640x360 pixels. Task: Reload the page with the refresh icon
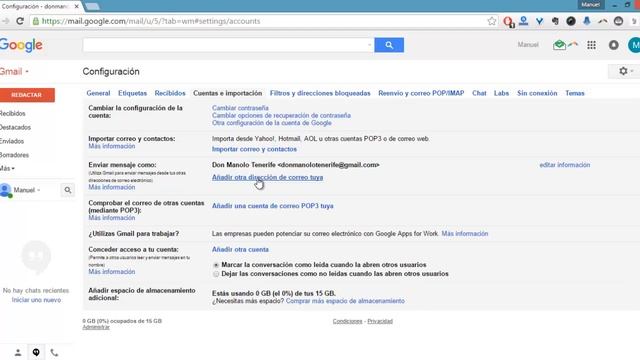20,21
